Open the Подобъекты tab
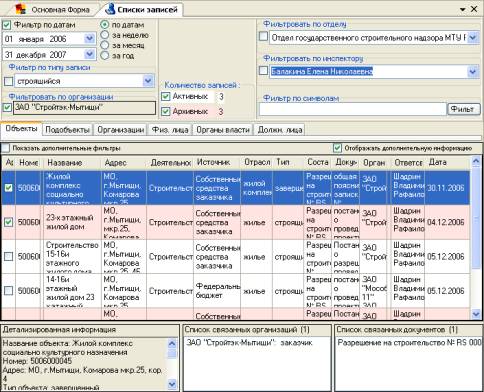Screen dimensions: 484x392 [x=67, y=130]
